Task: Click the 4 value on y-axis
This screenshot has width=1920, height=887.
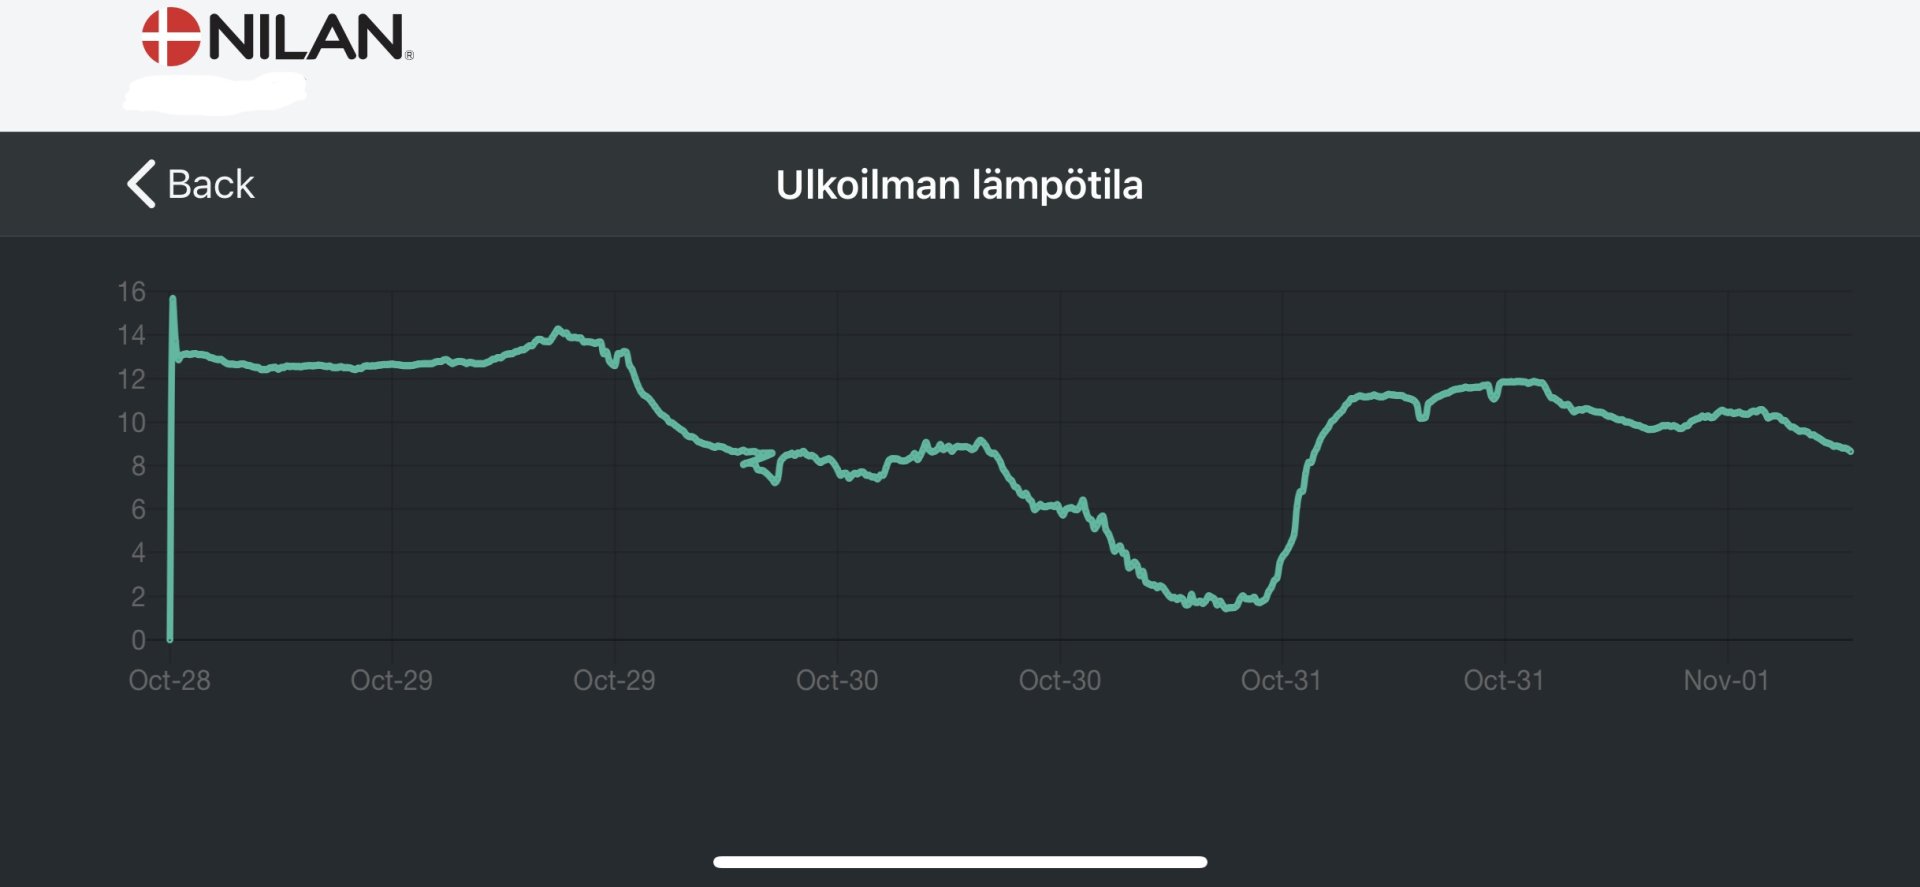Action: click(x=138, y=553)
